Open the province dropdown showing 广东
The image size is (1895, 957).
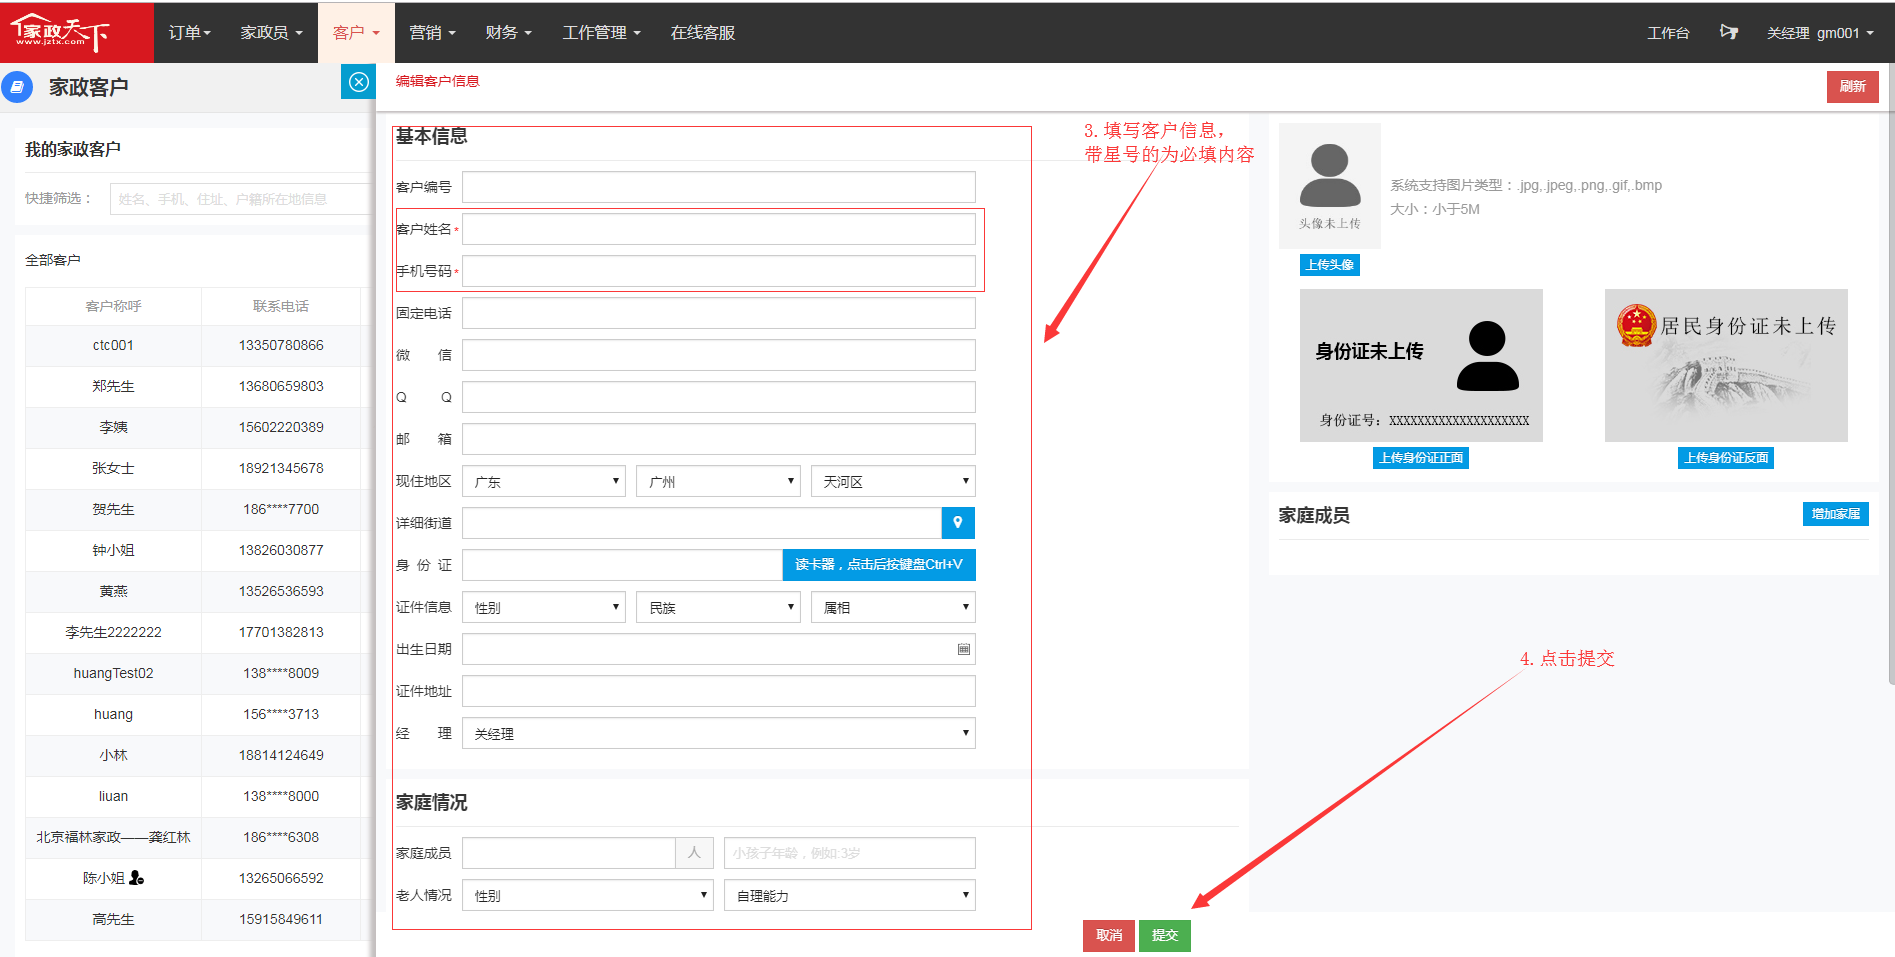(x=544, y=481)
